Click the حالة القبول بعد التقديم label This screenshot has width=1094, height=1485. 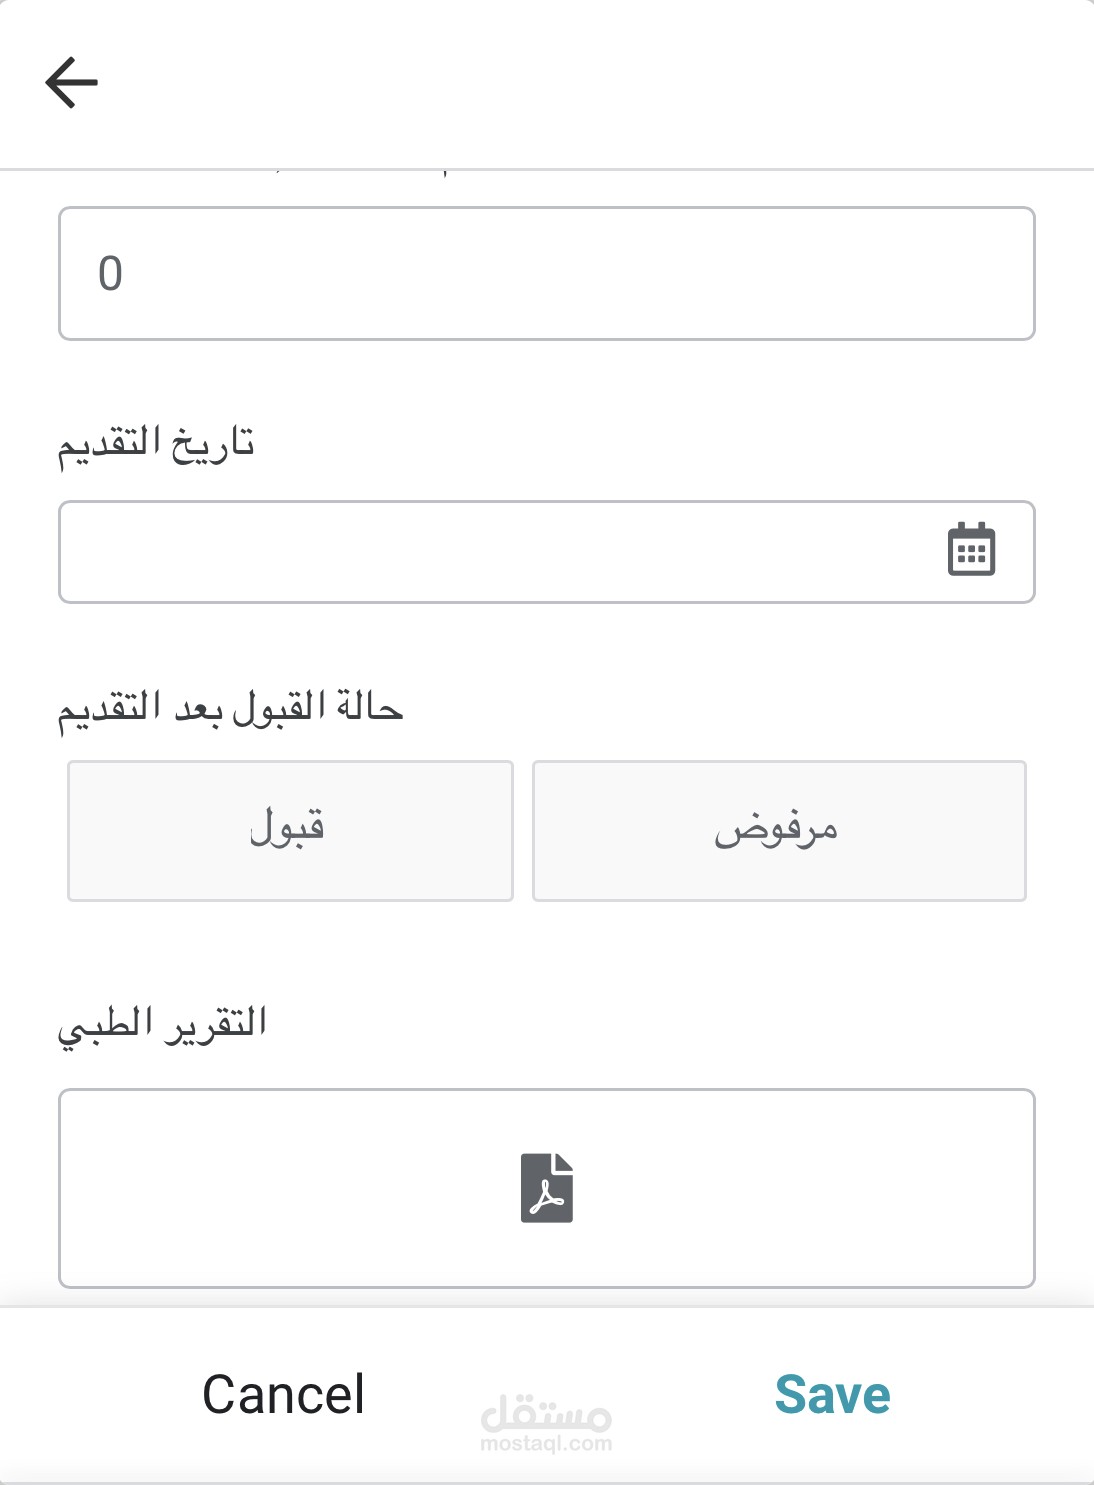pyautogui.click(x=230, y=708)
